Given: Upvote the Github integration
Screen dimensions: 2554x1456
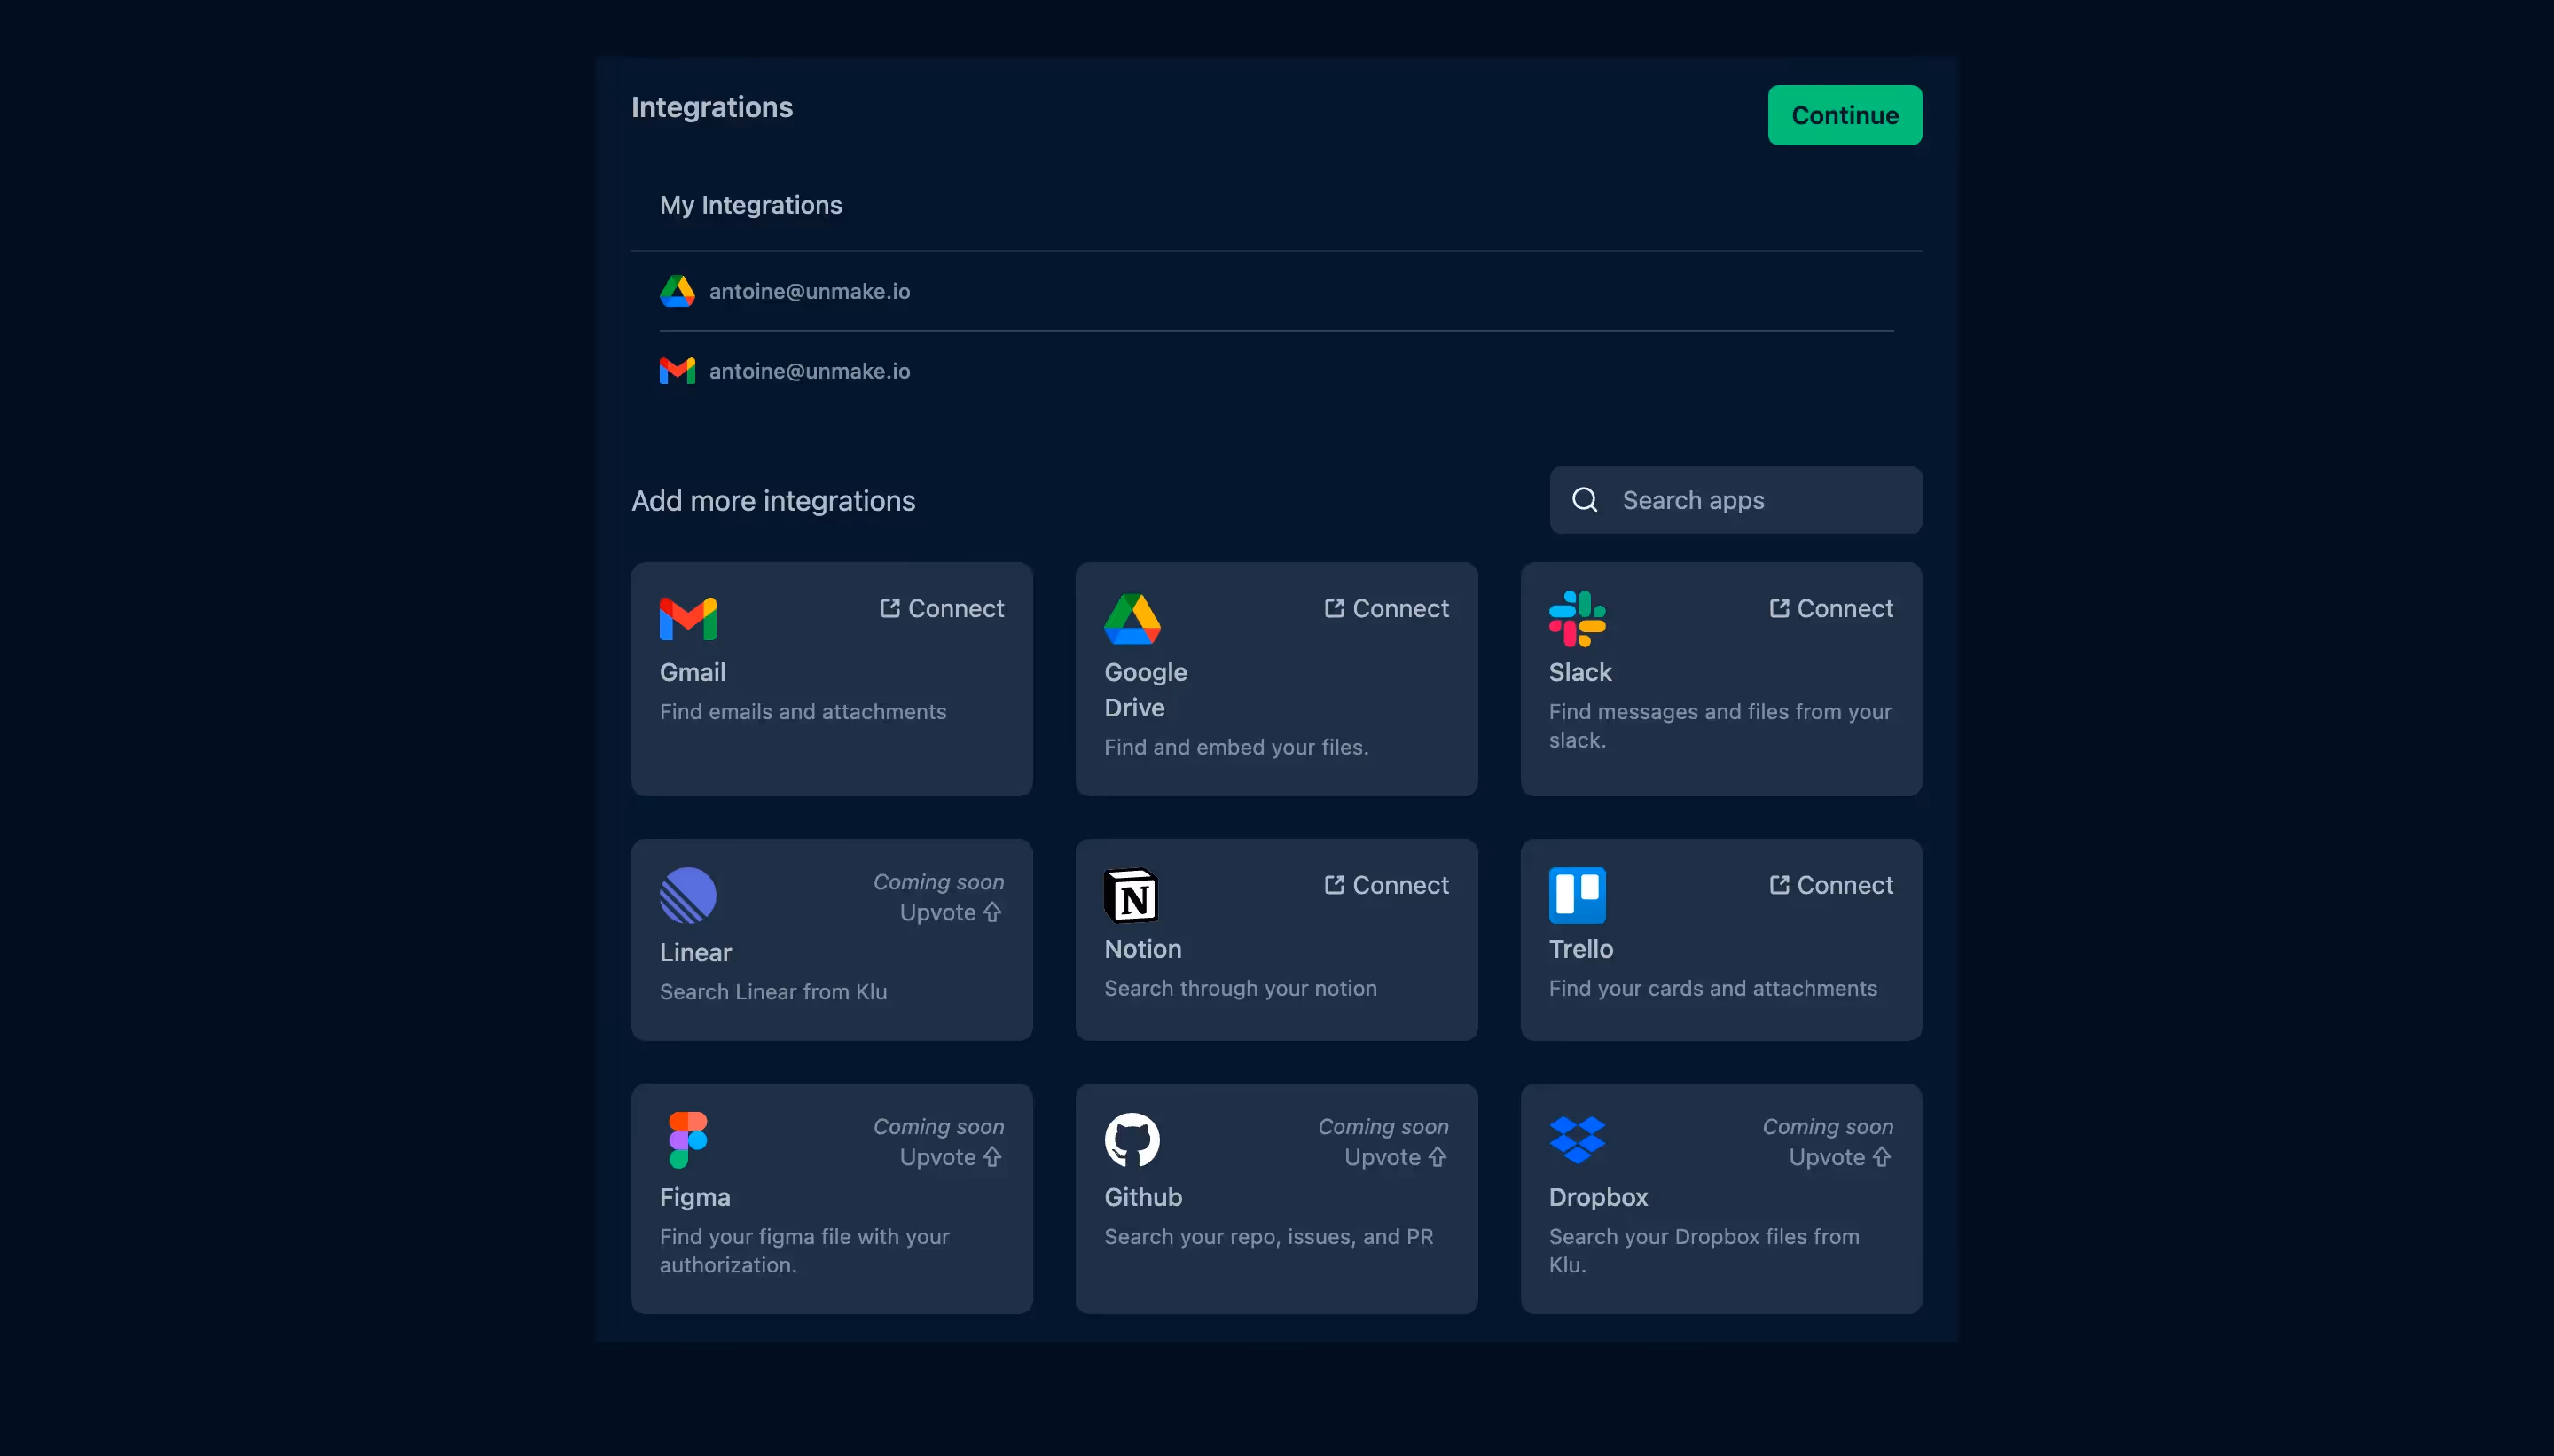Looking at the screenshot, I should (1394, 1156).
